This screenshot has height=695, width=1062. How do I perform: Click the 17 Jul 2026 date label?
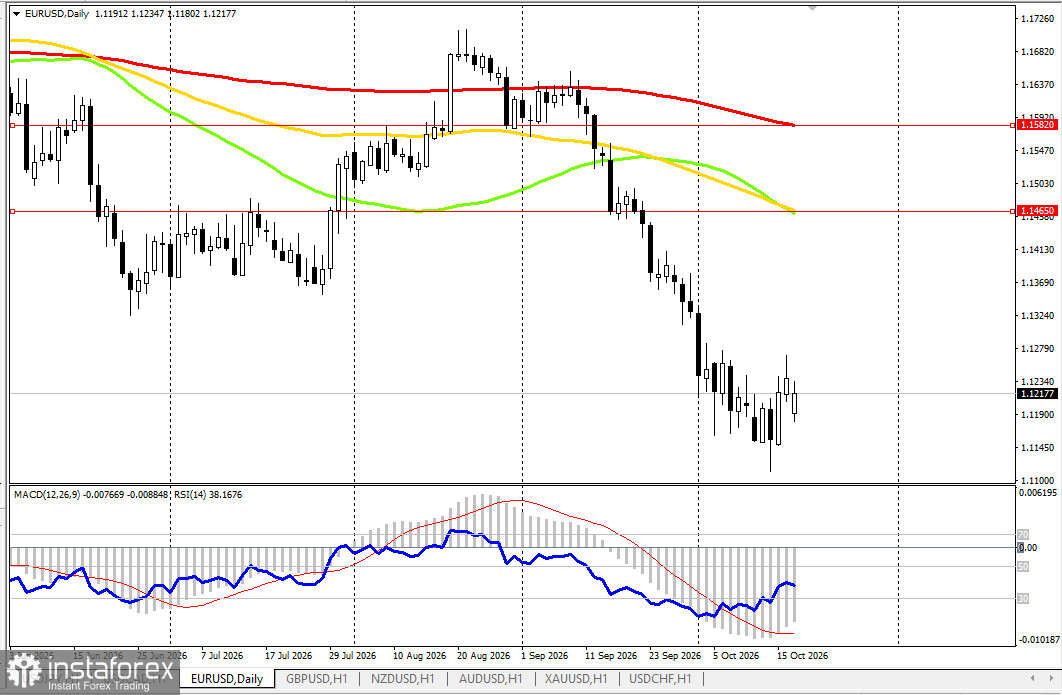[x=289, y=656]
